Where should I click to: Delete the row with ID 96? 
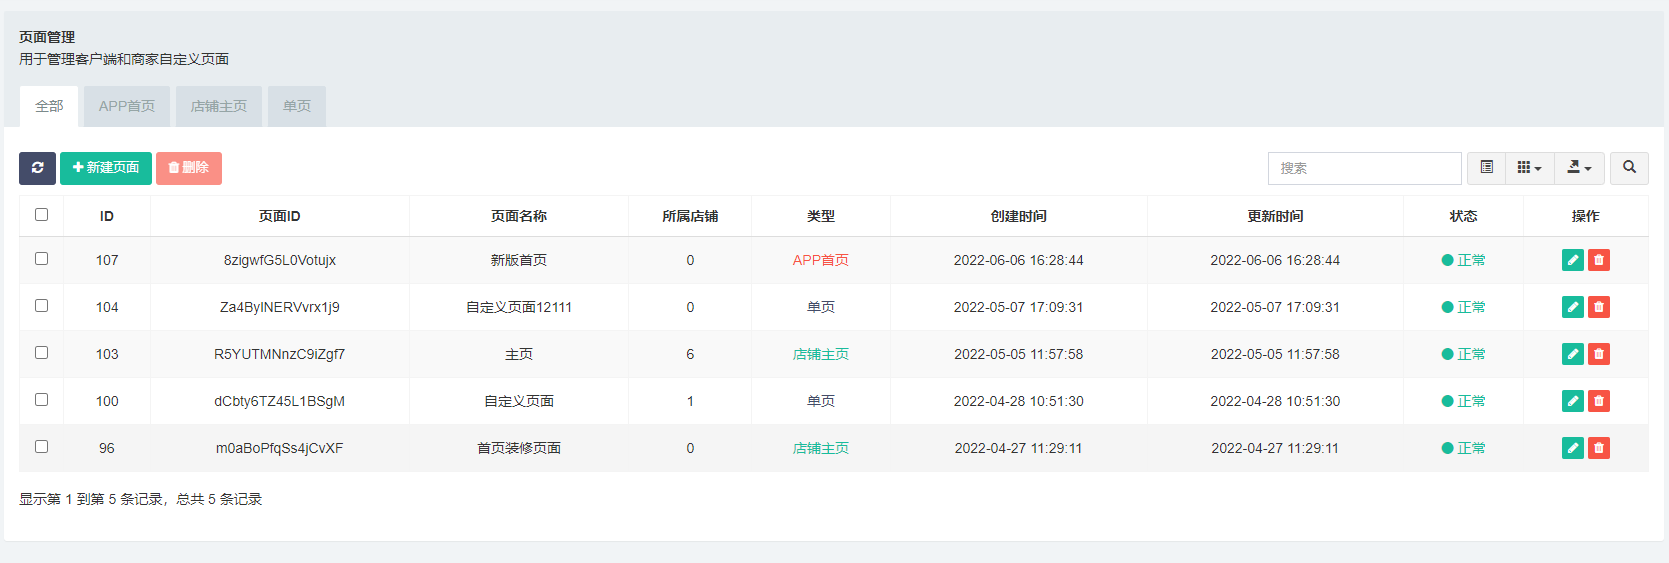tap(1599, 448)
